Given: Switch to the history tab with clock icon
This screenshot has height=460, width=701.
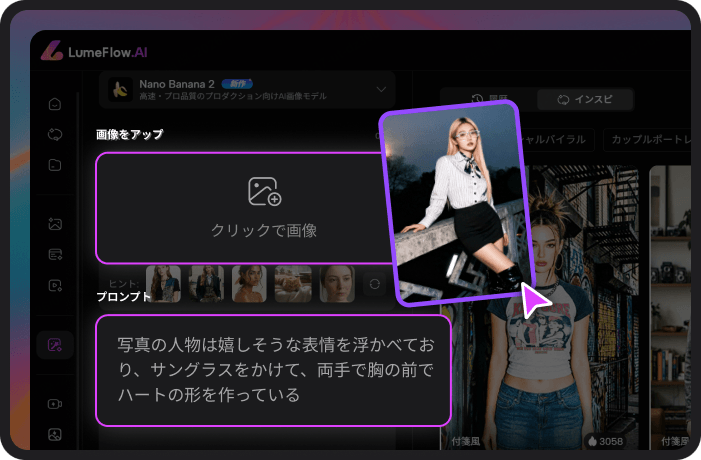Looking at the screenshot, I should click(490, 99).
